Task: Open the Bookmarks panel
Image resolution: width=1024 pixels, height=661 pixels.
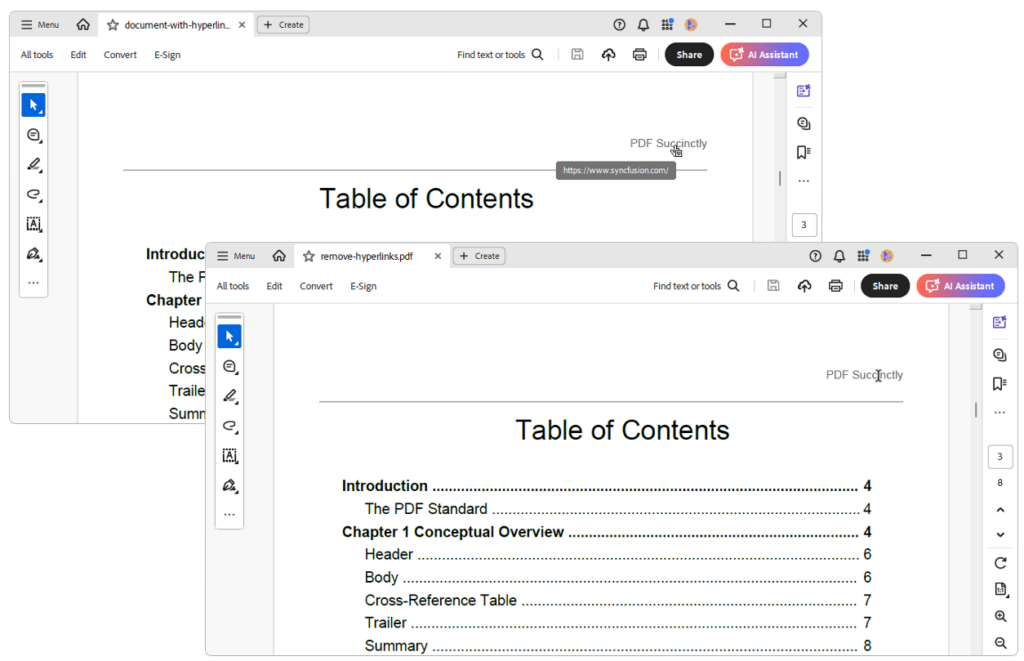Action: click(x=998, y=383)
